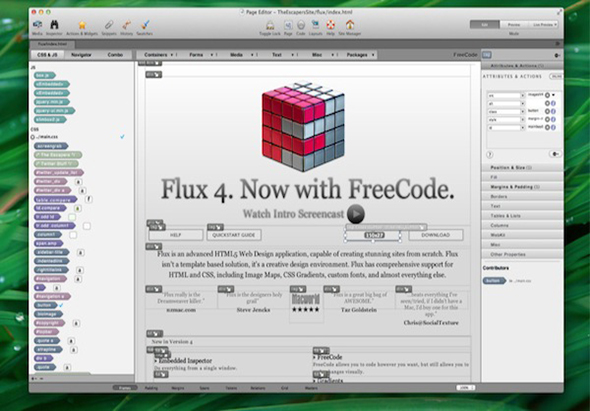Select the .button contributor tag
590x411 pixels.
[494, 281]
